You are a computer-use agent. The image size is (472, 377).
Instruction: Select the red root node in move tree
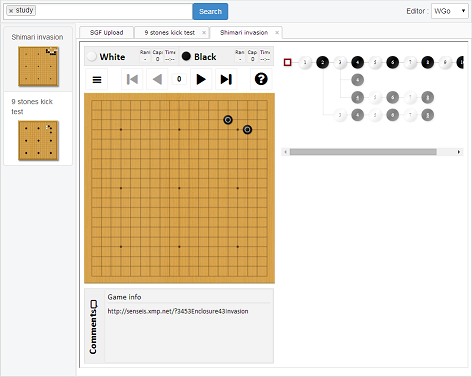287,62
